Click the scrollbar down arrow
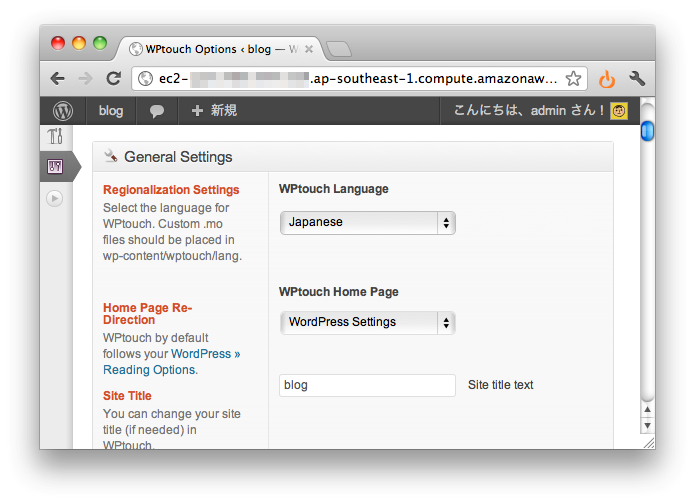Viewport: 695px width, 504px height. coord(648,426)
